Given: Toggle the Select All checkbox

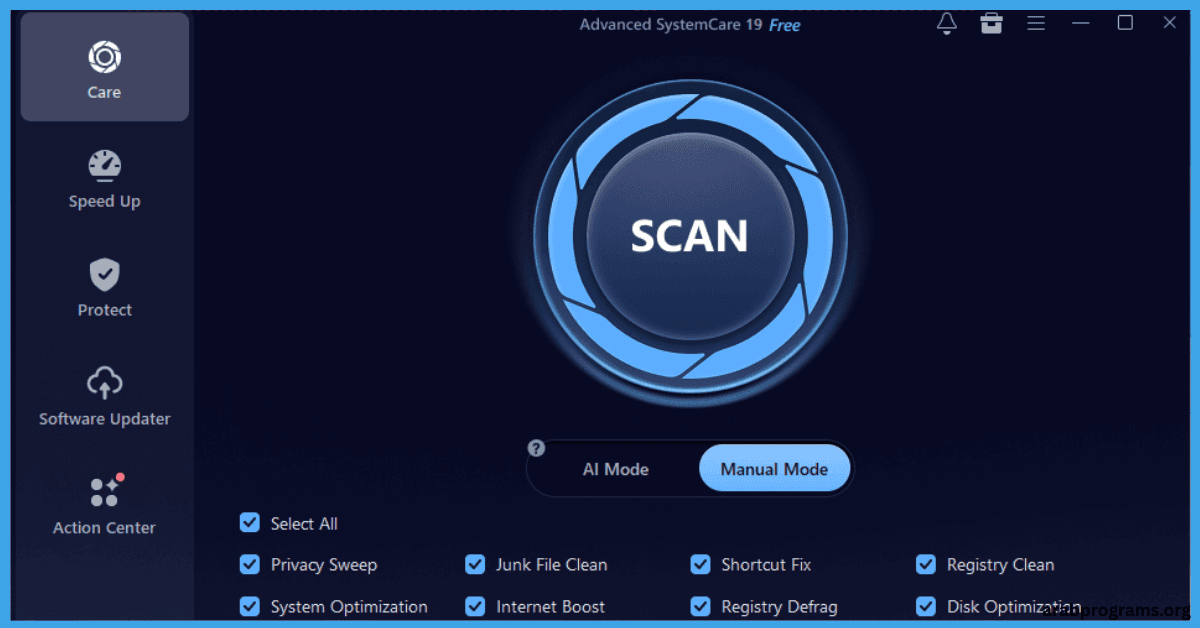Looking at the screenshot, I should click(x=250, y=523).
